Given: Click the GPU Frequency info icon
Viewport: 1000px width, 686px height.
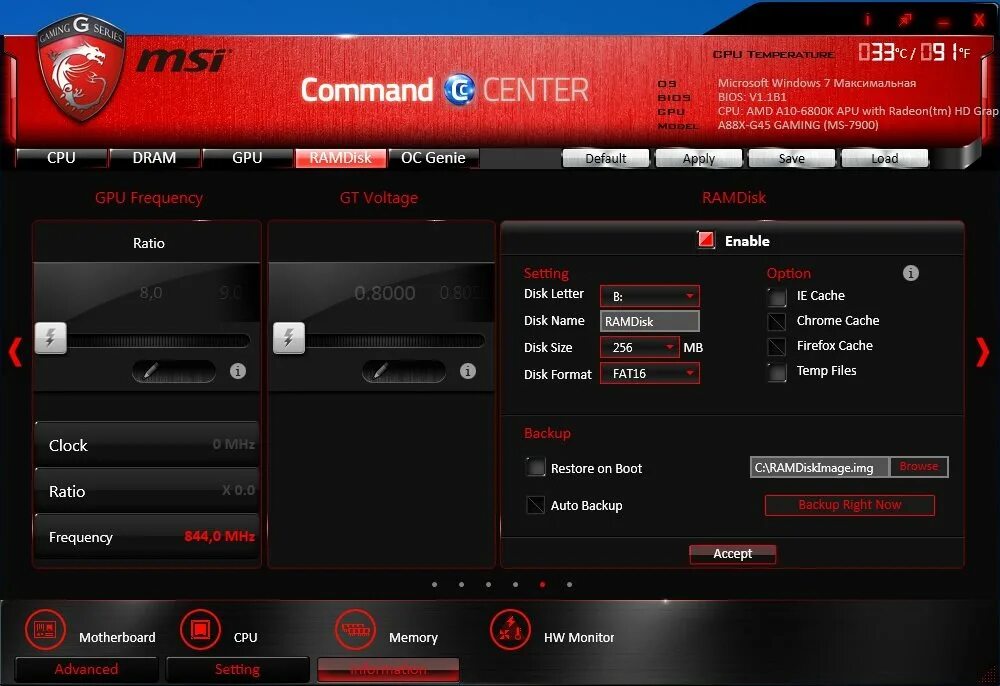Looking at the screenshot, I should [238, 371].
